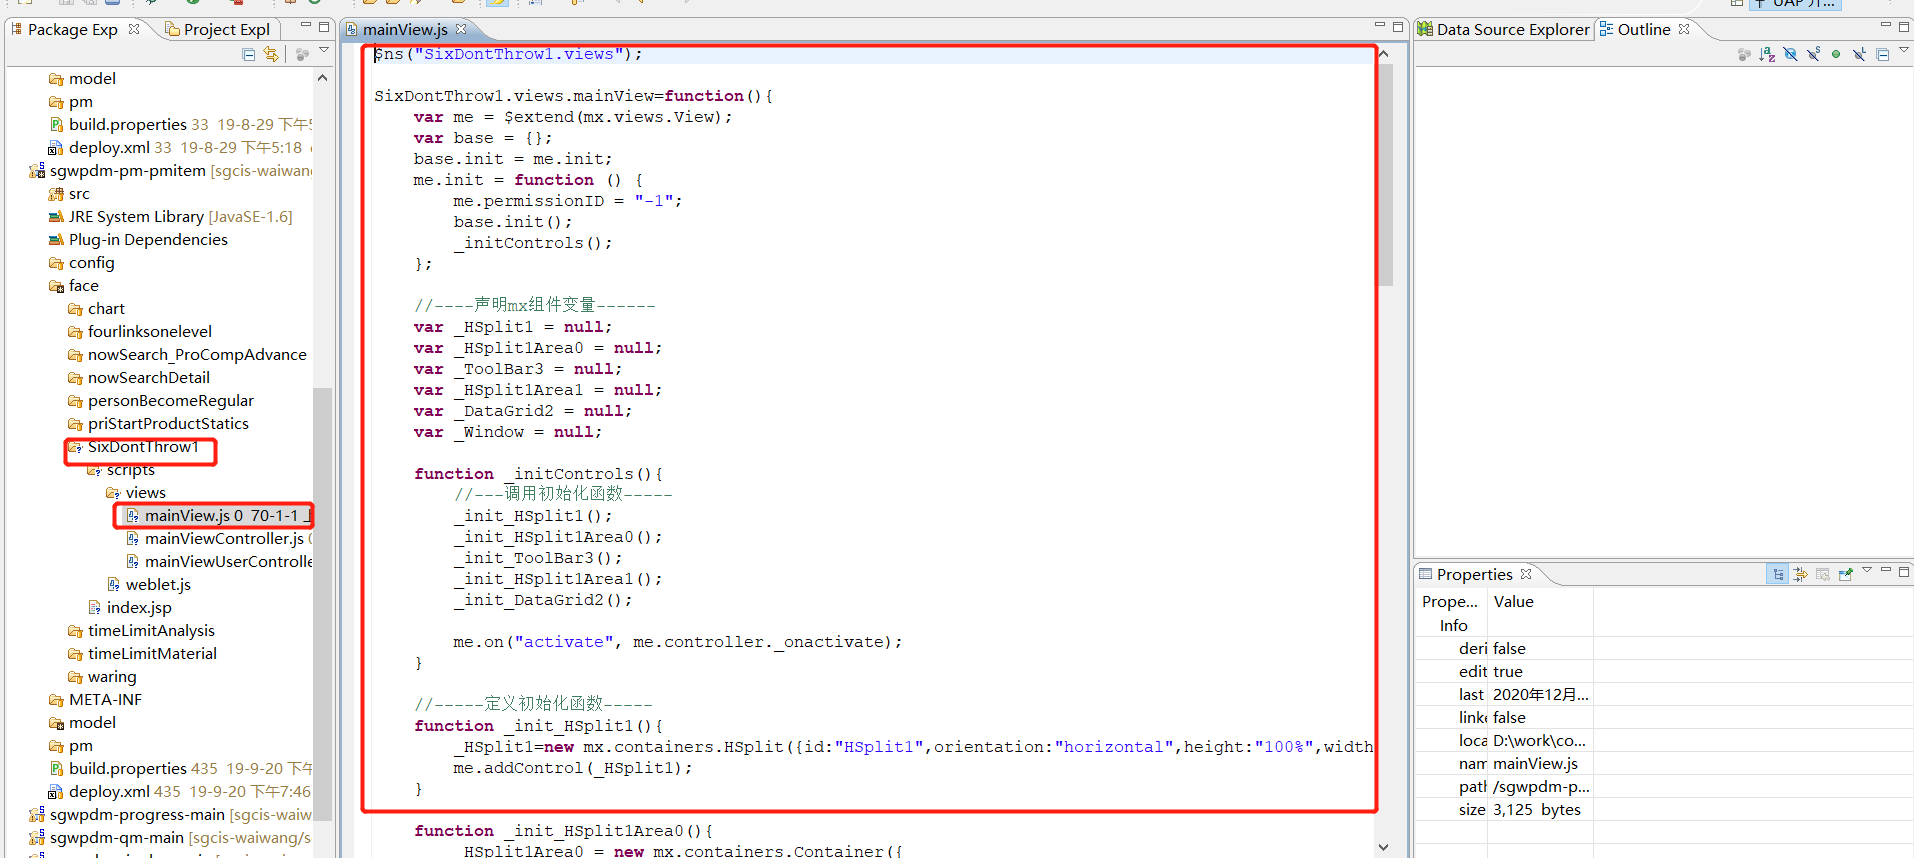Open index.jsp file
1914x858 pixels.
point(129,607)
